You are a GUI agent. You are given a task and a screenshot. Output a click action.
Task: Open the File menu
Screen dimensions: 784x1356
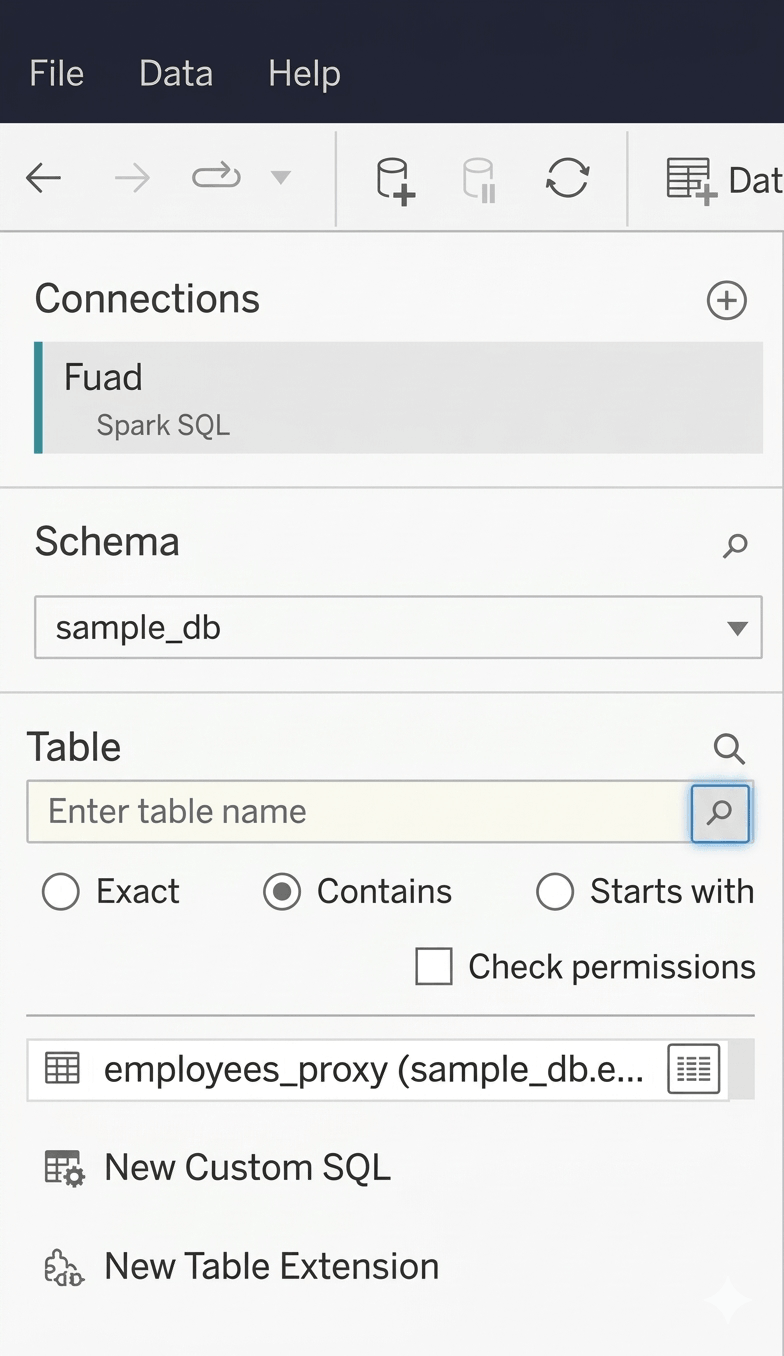57,74
